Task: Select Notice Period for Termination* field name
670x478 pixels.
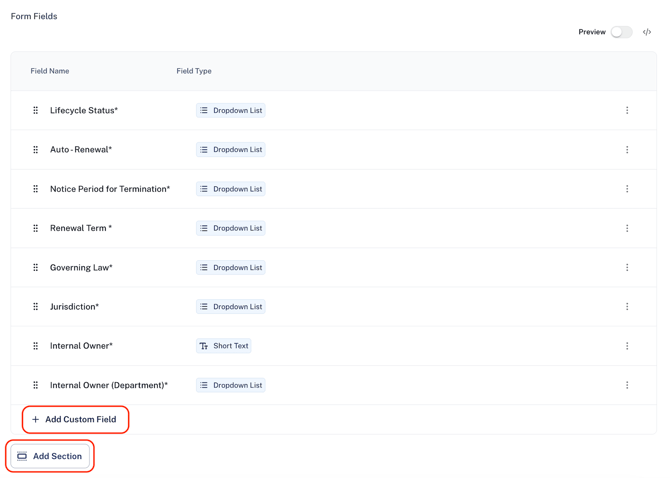Action: click(110, 189)
